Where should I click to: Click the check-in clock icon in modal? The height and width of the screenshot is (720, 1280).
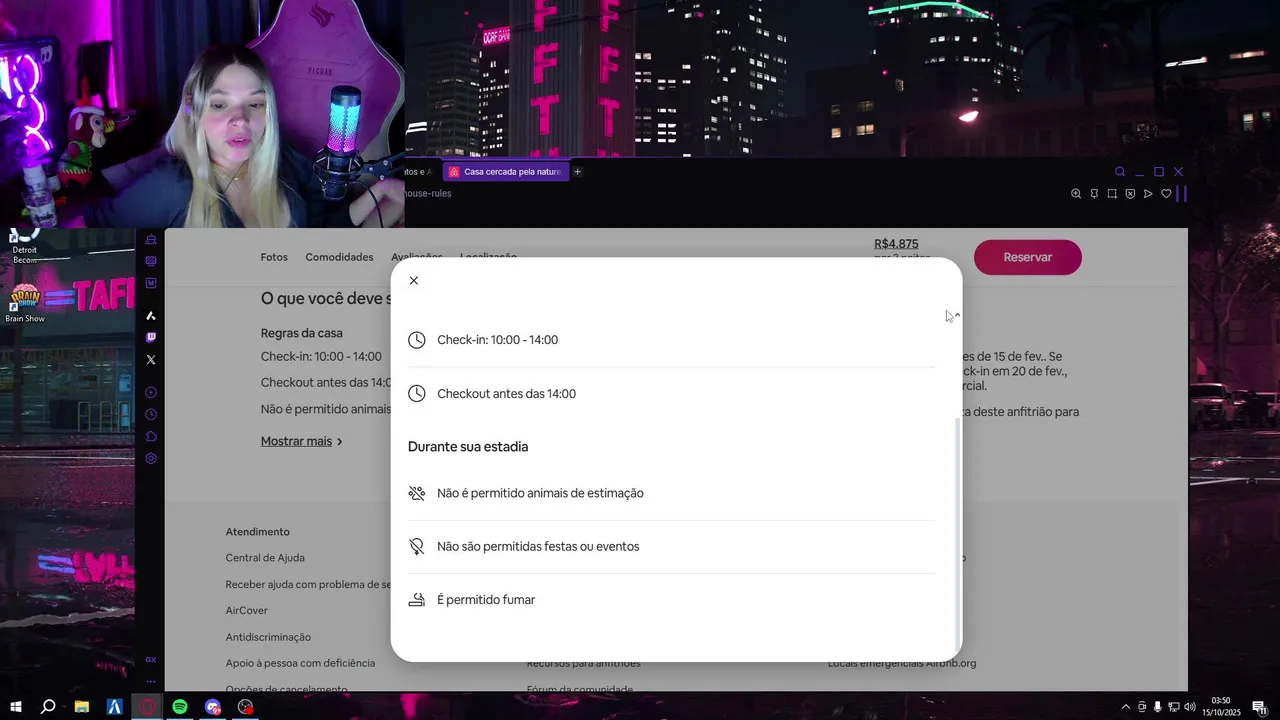(x=417, y=340)
